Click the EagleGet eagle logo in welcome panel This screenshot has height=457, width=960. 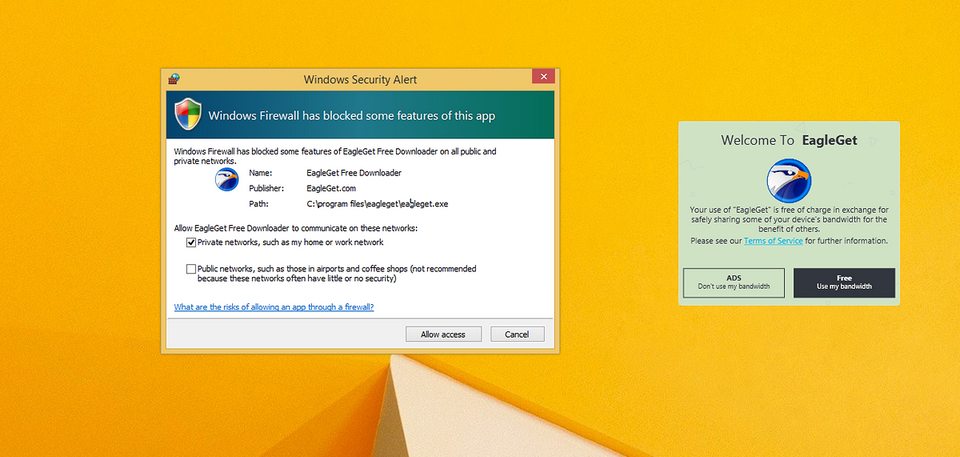click(x=789, y=181)
